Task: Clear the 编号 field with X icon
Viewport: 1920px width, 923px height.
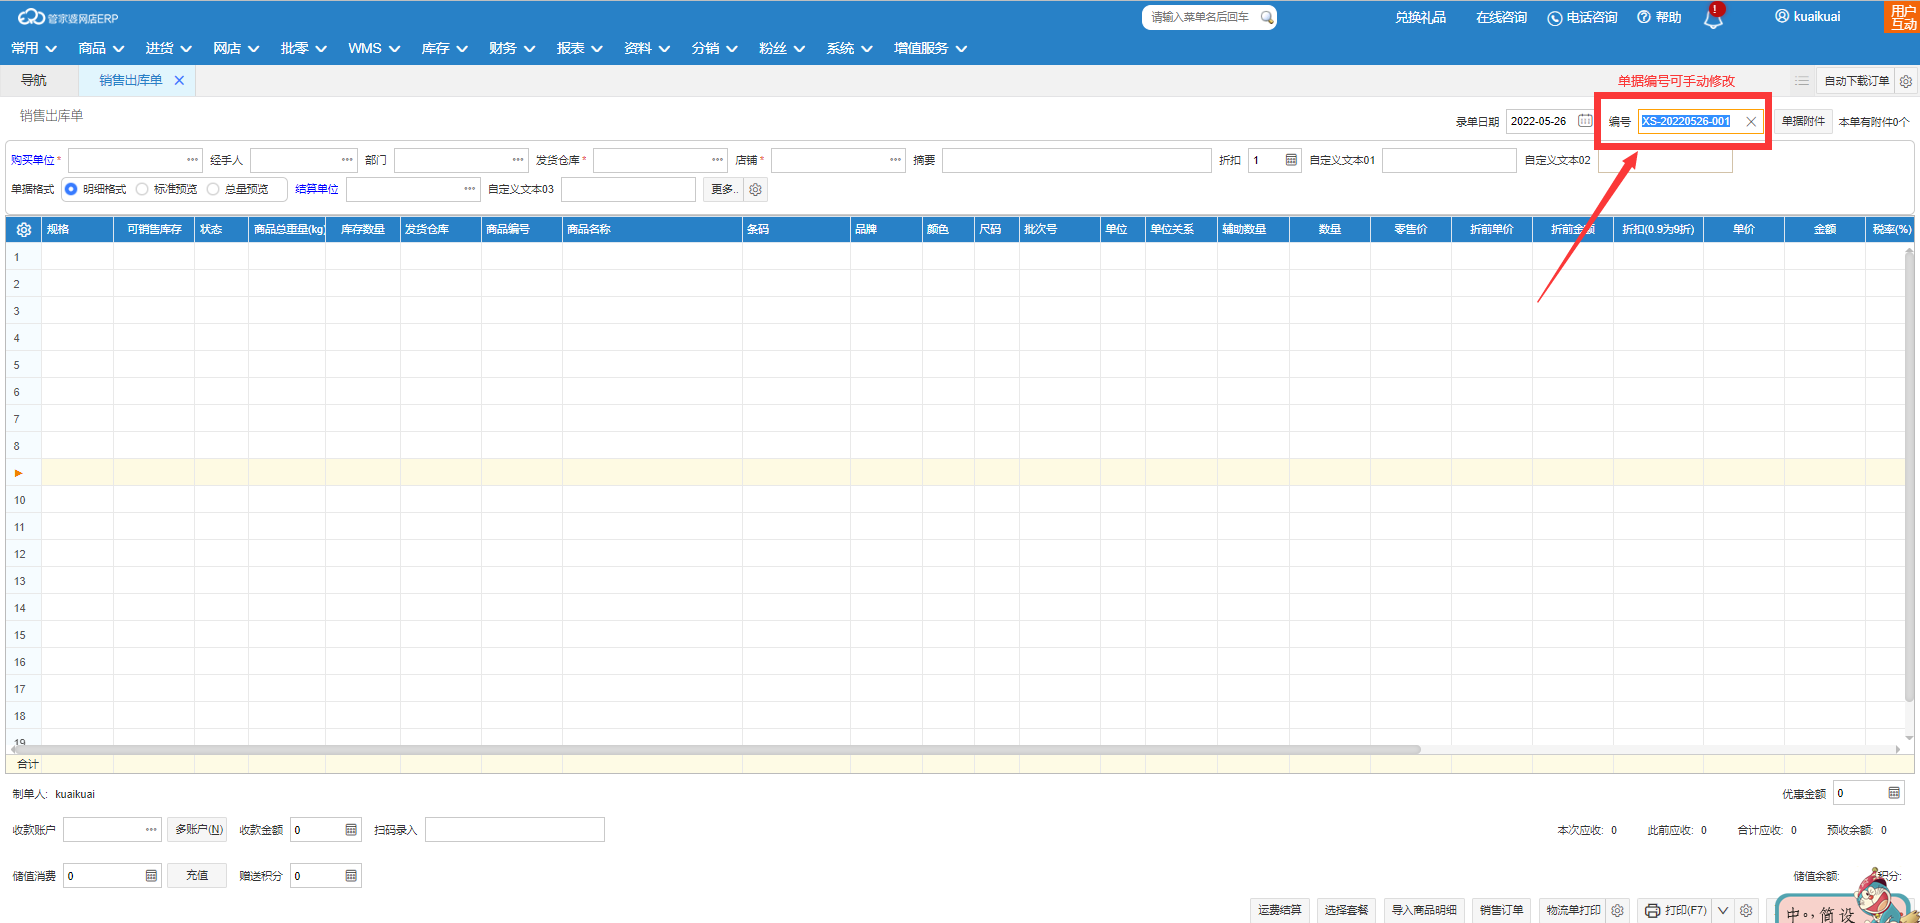Action: click(1751, 122)
